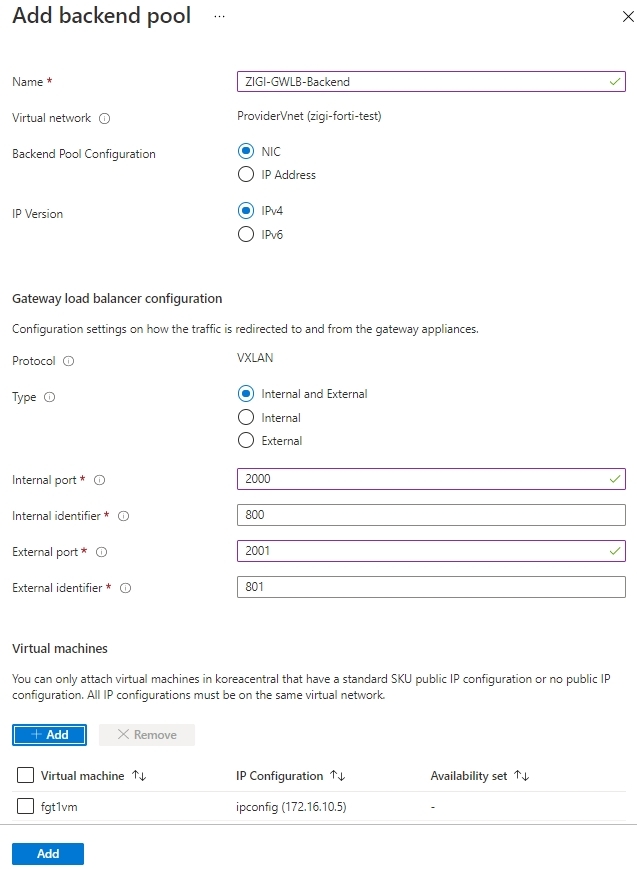Show the Internal port info tooltip icon
637x869 pixels.
pyautogui.click(x=99, y=480)
